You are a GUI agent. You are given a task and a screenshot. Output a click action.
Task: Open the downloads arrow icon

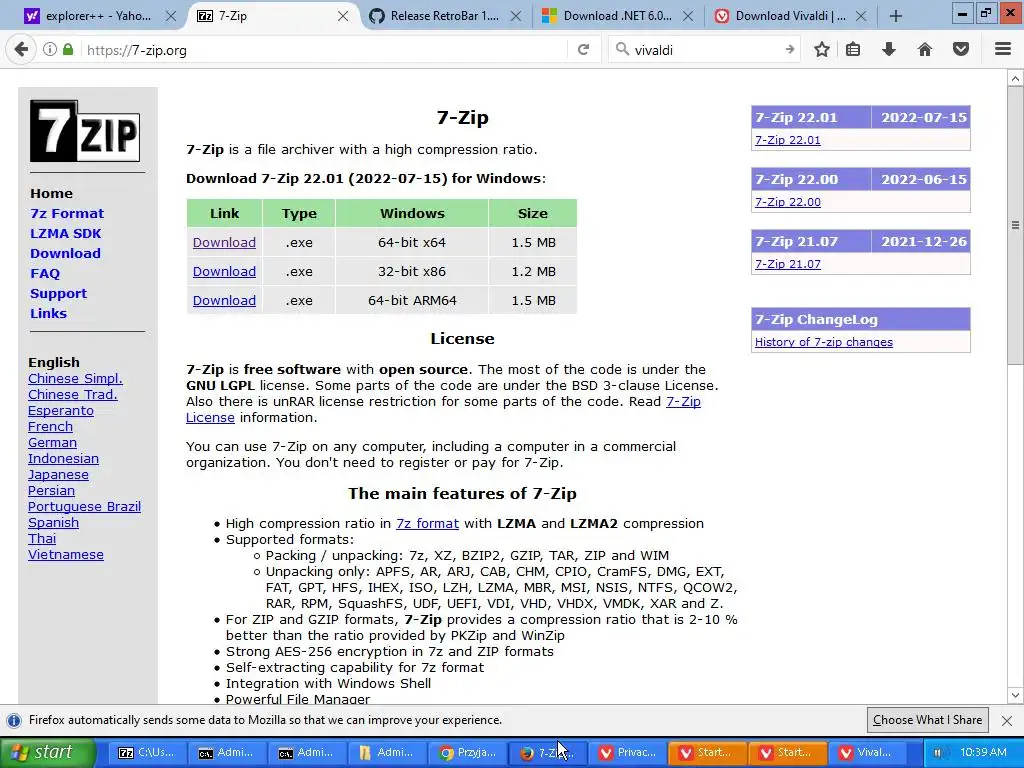click(x=889, y=49)
